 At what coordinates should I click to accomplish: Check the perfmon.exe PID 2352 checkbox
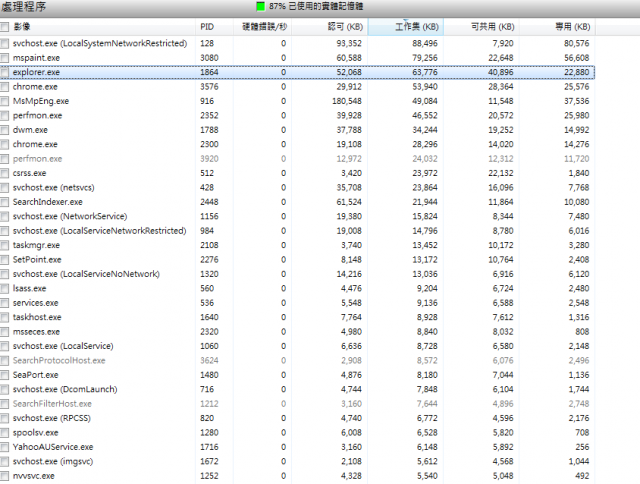4,115
